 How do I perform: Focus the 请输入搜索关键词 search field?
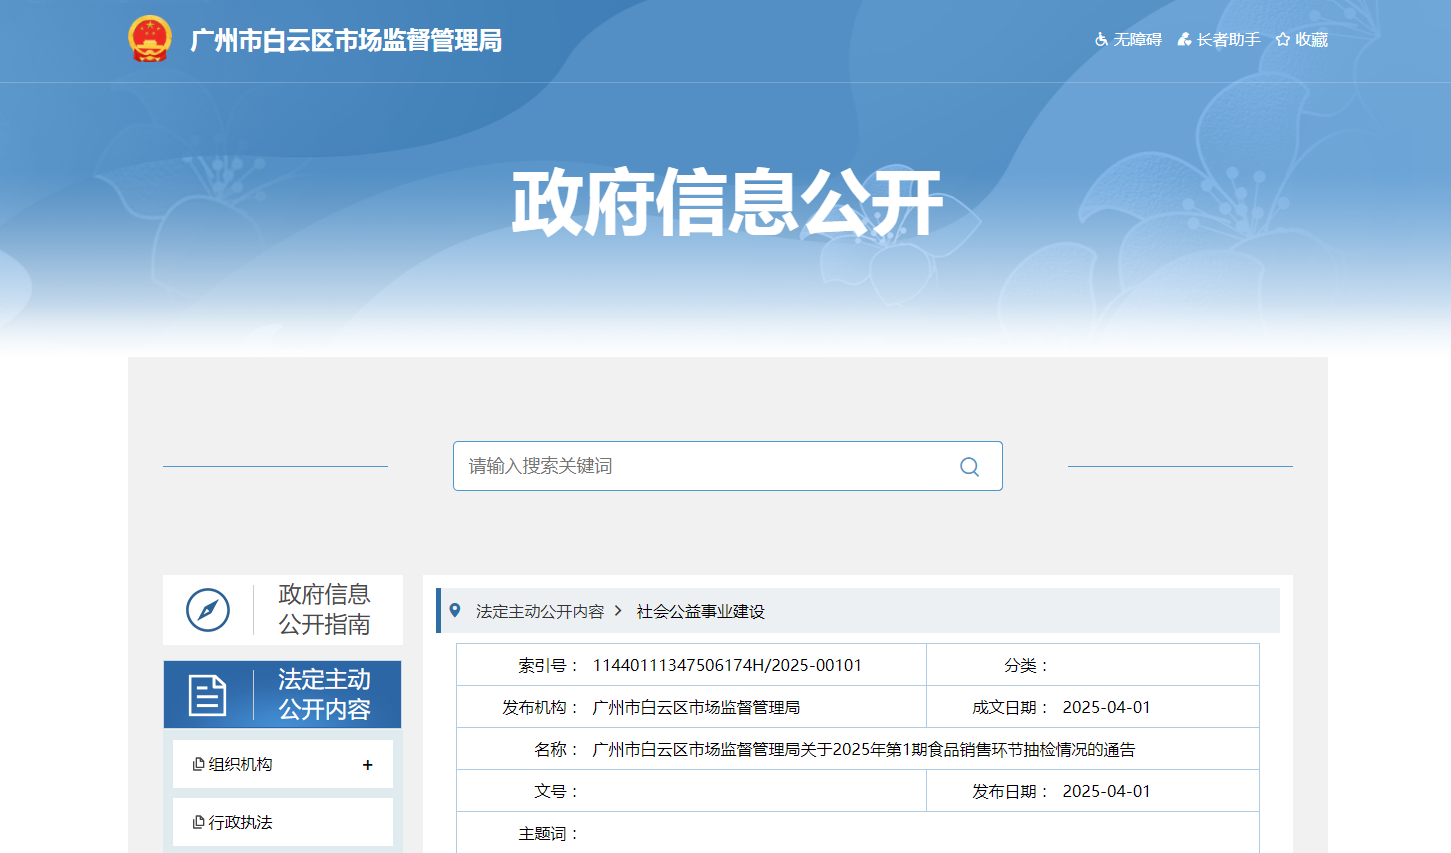700,466
